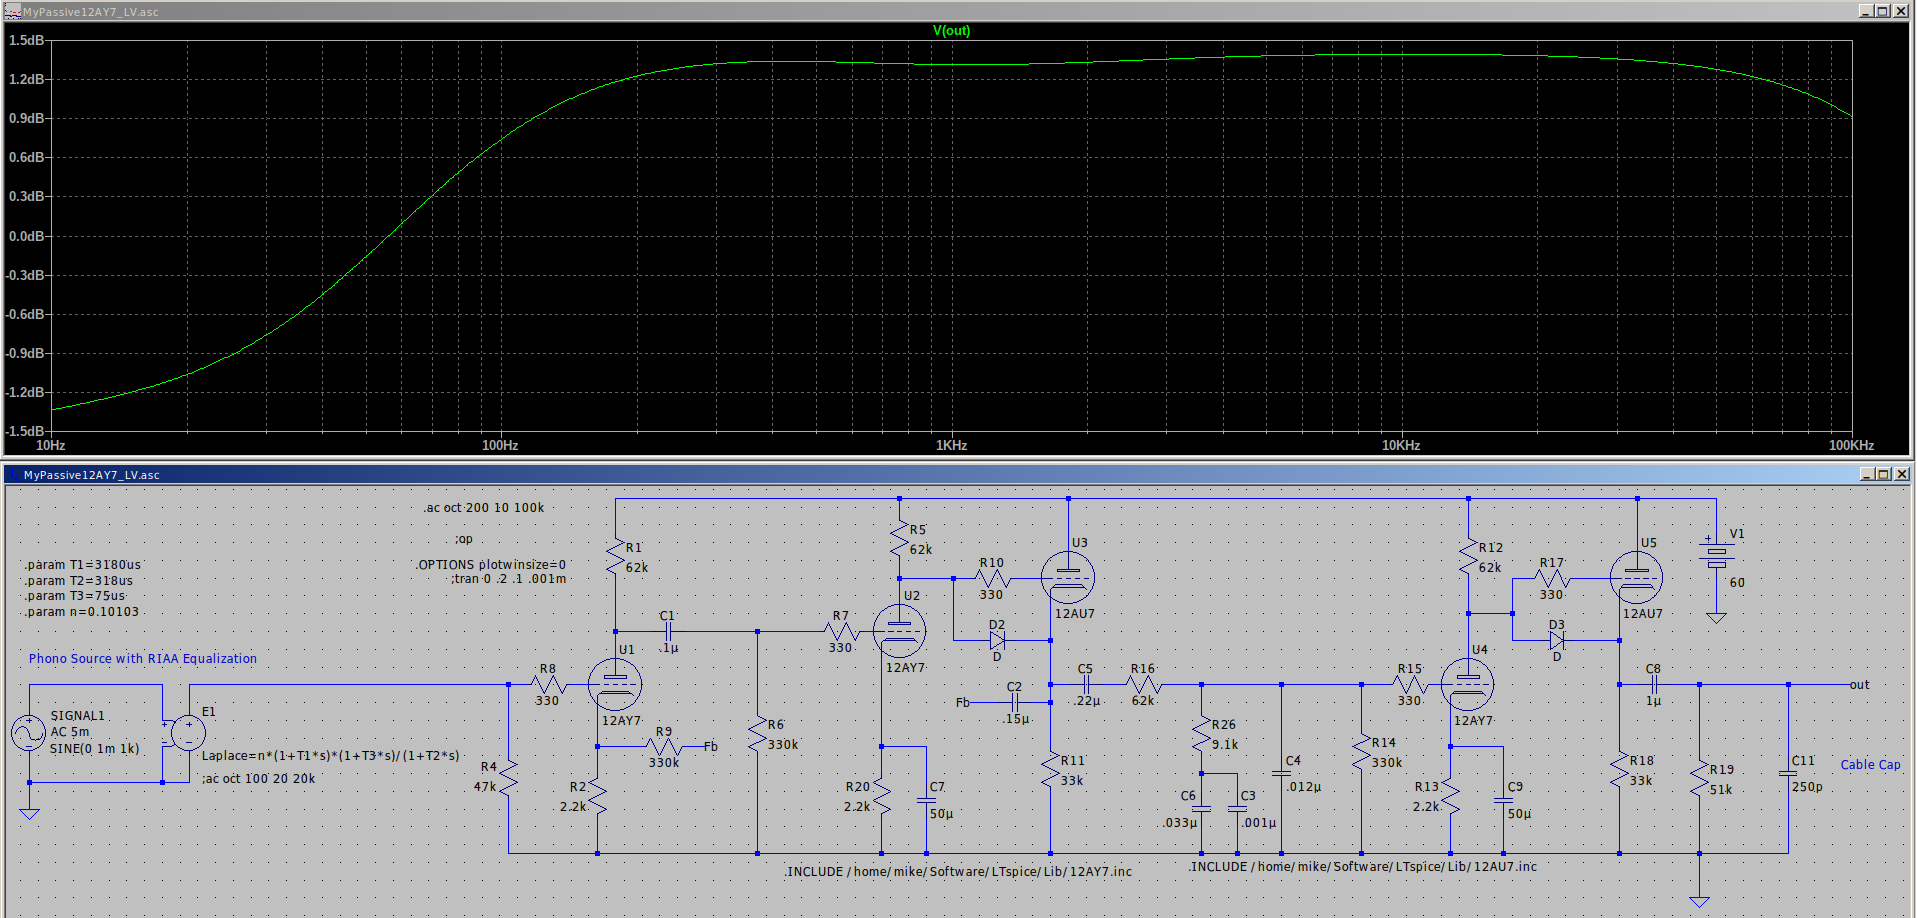Select capacitor C2 .15µ symbol
1917x918 pixels.
[x=1015, y=703]
